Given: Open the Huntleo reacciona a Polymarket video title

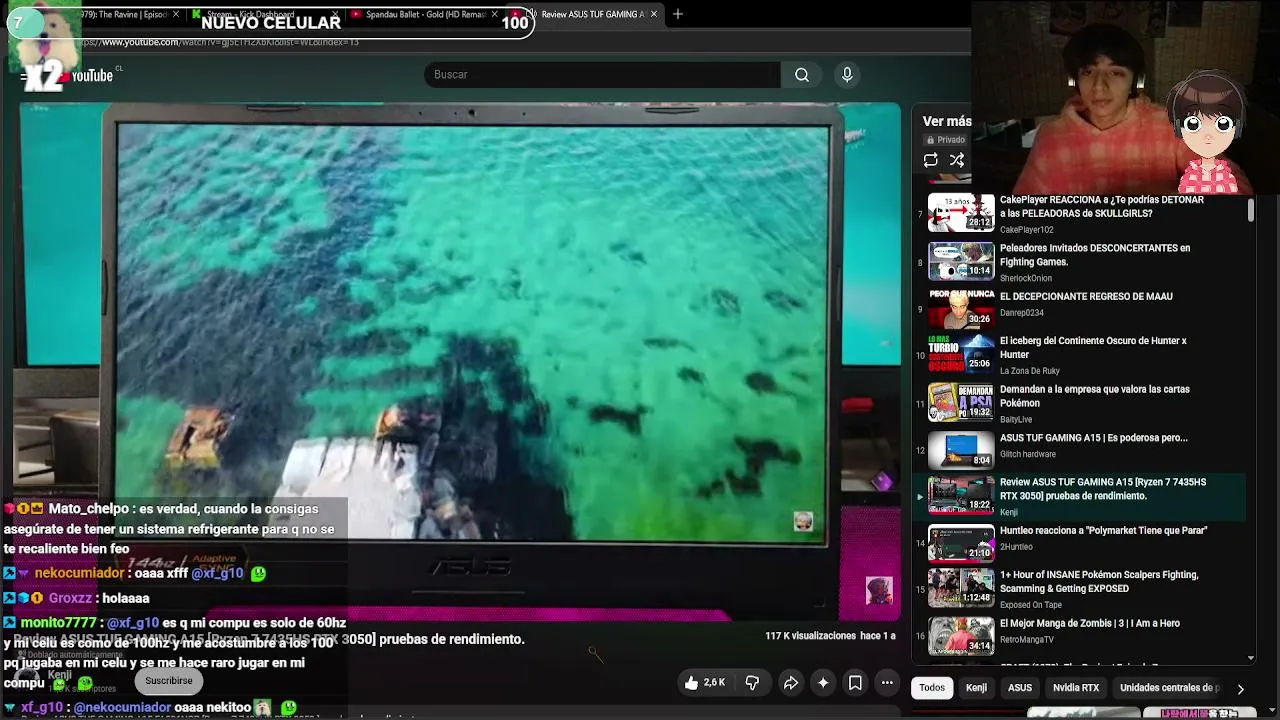Looking at the screenshot, I should [x=1104, y=531].
